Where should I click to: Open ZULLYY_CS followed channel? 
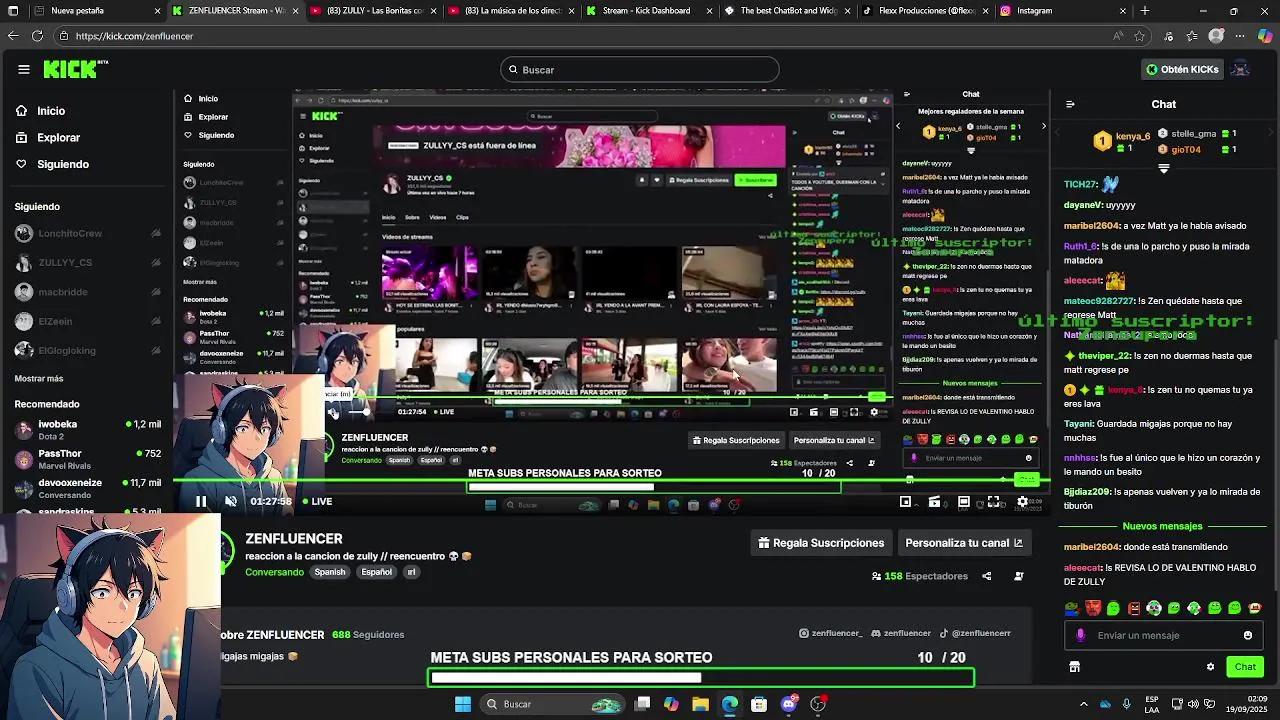point(88,262)
